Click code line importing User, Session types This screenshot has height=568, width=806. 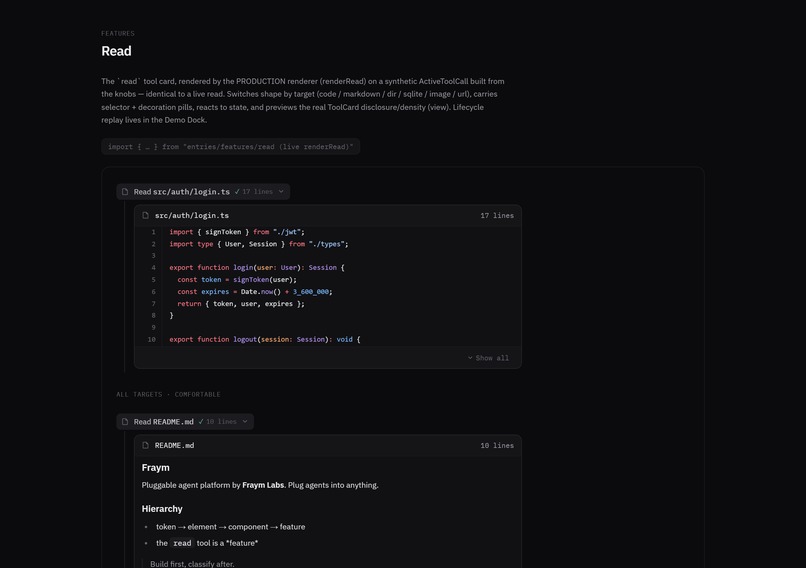259,244
